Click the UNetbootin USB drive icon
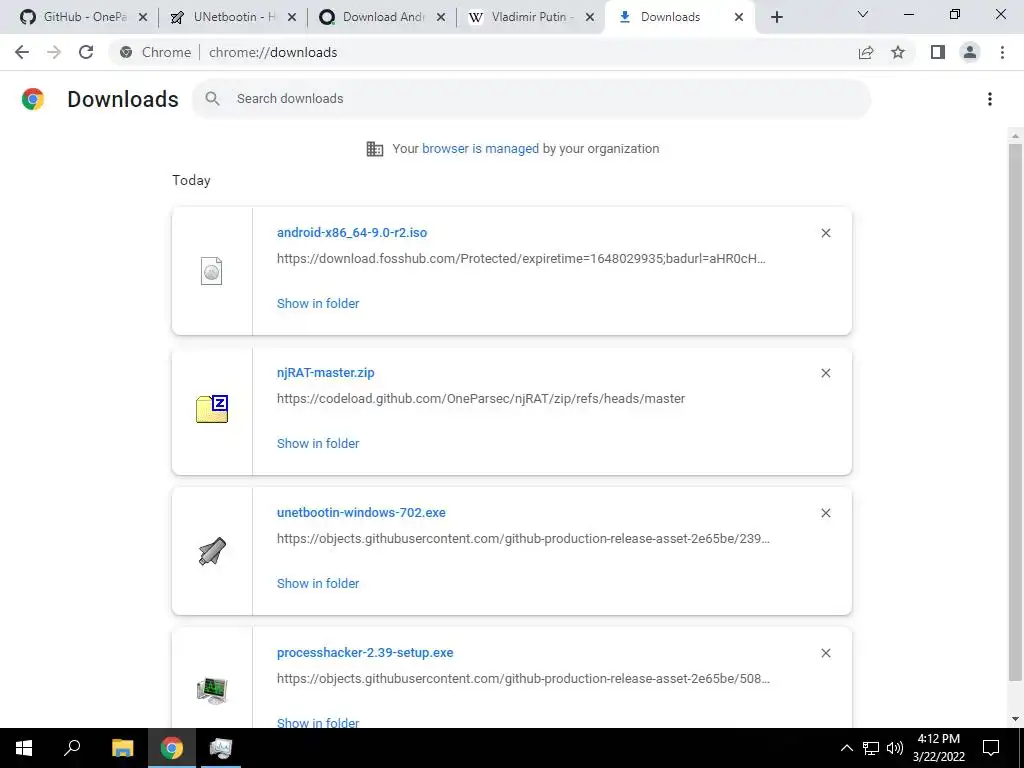This screenshot has width=1024, height=768. tap(212, 551)
